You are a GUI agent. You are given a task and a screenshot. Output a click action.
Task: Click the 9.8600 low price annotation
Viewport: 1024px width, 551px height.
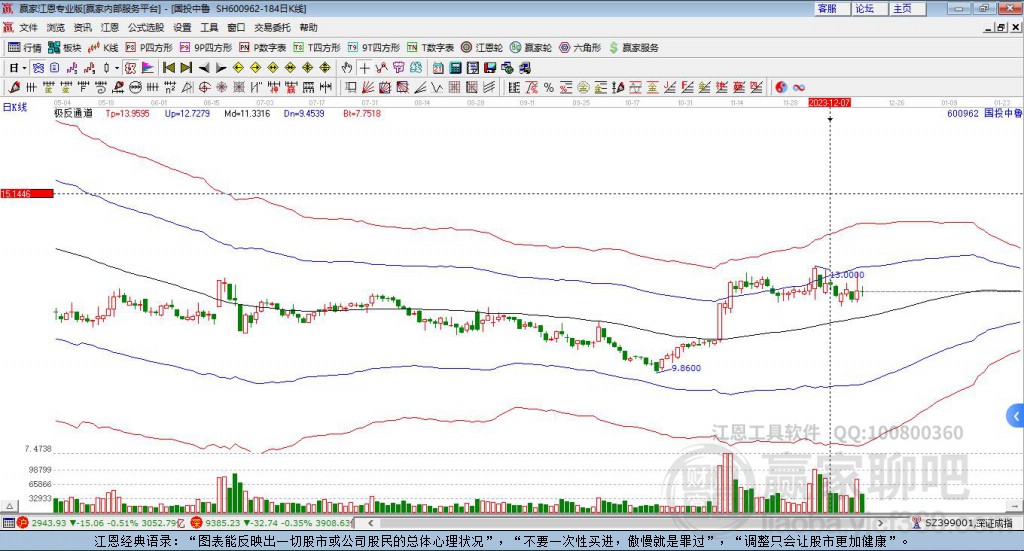(686, 368)
